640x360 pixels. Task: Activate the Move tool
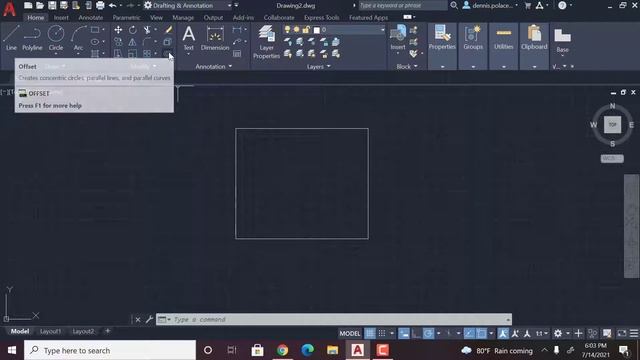coord(118,30)
